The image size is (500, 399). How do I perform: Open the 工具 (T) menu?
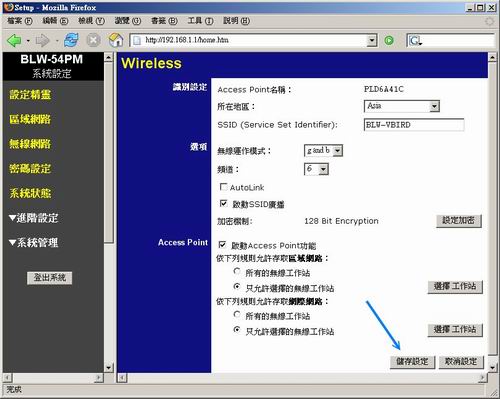[200, 21]
